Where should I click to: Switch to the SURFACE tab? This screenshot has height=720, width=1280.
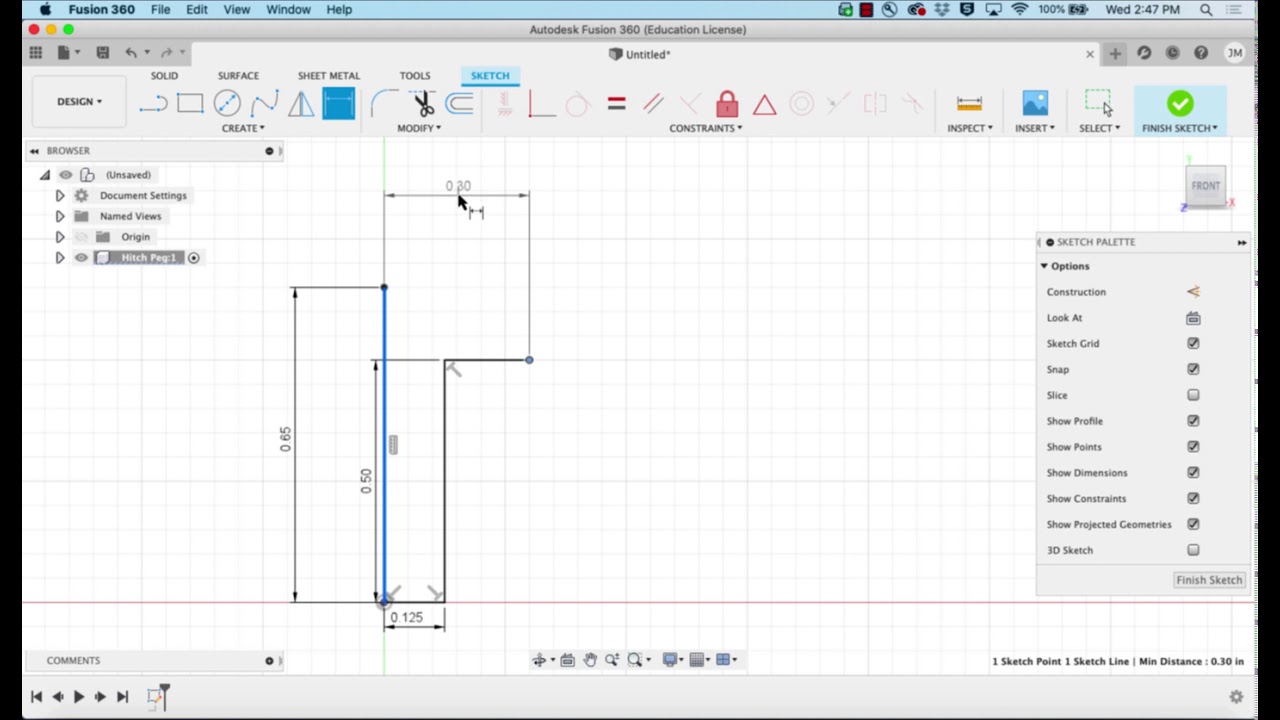pos(238,76)
